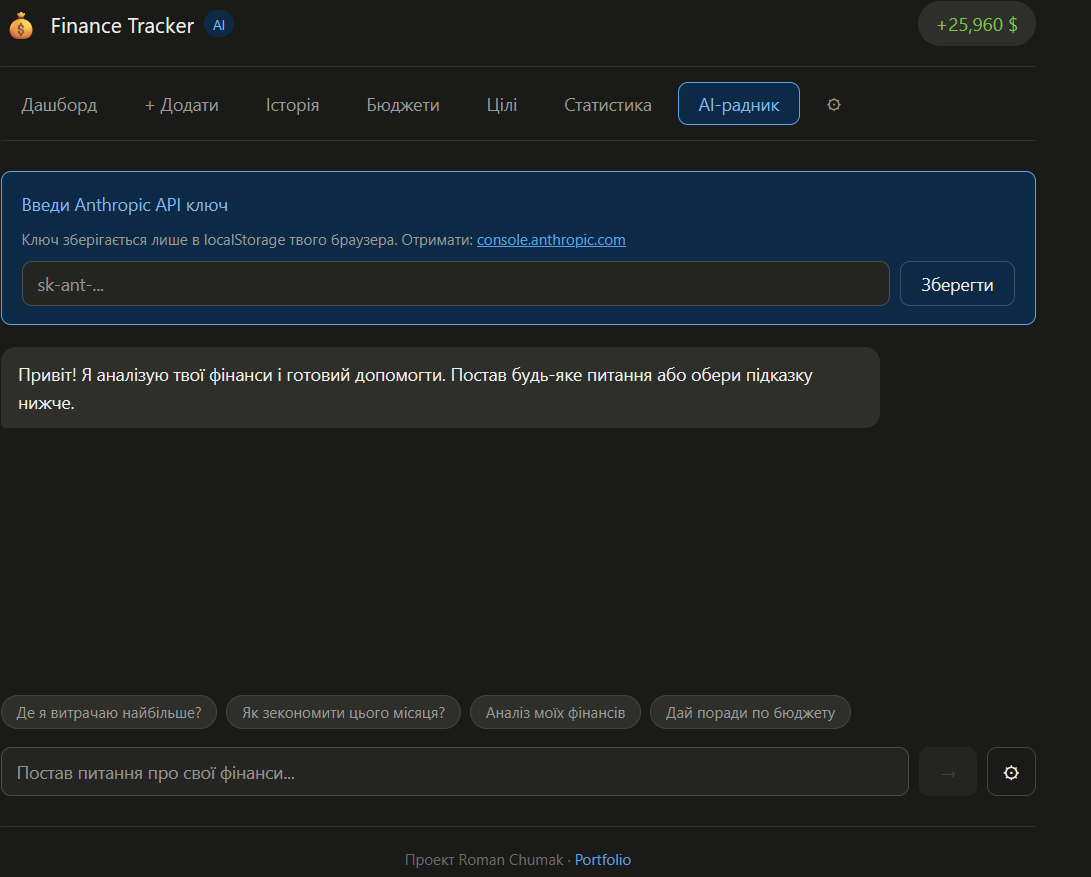Click the send arrow button

click(948, 773)
